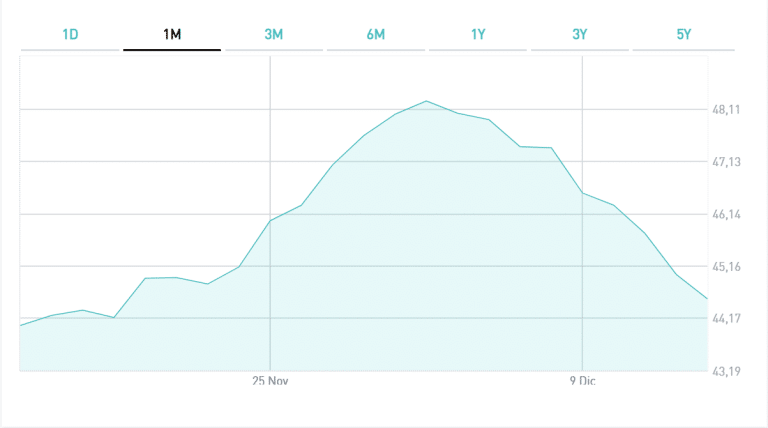
Task: Select the 3Y time range tab
Action: [x=580, y=35]
